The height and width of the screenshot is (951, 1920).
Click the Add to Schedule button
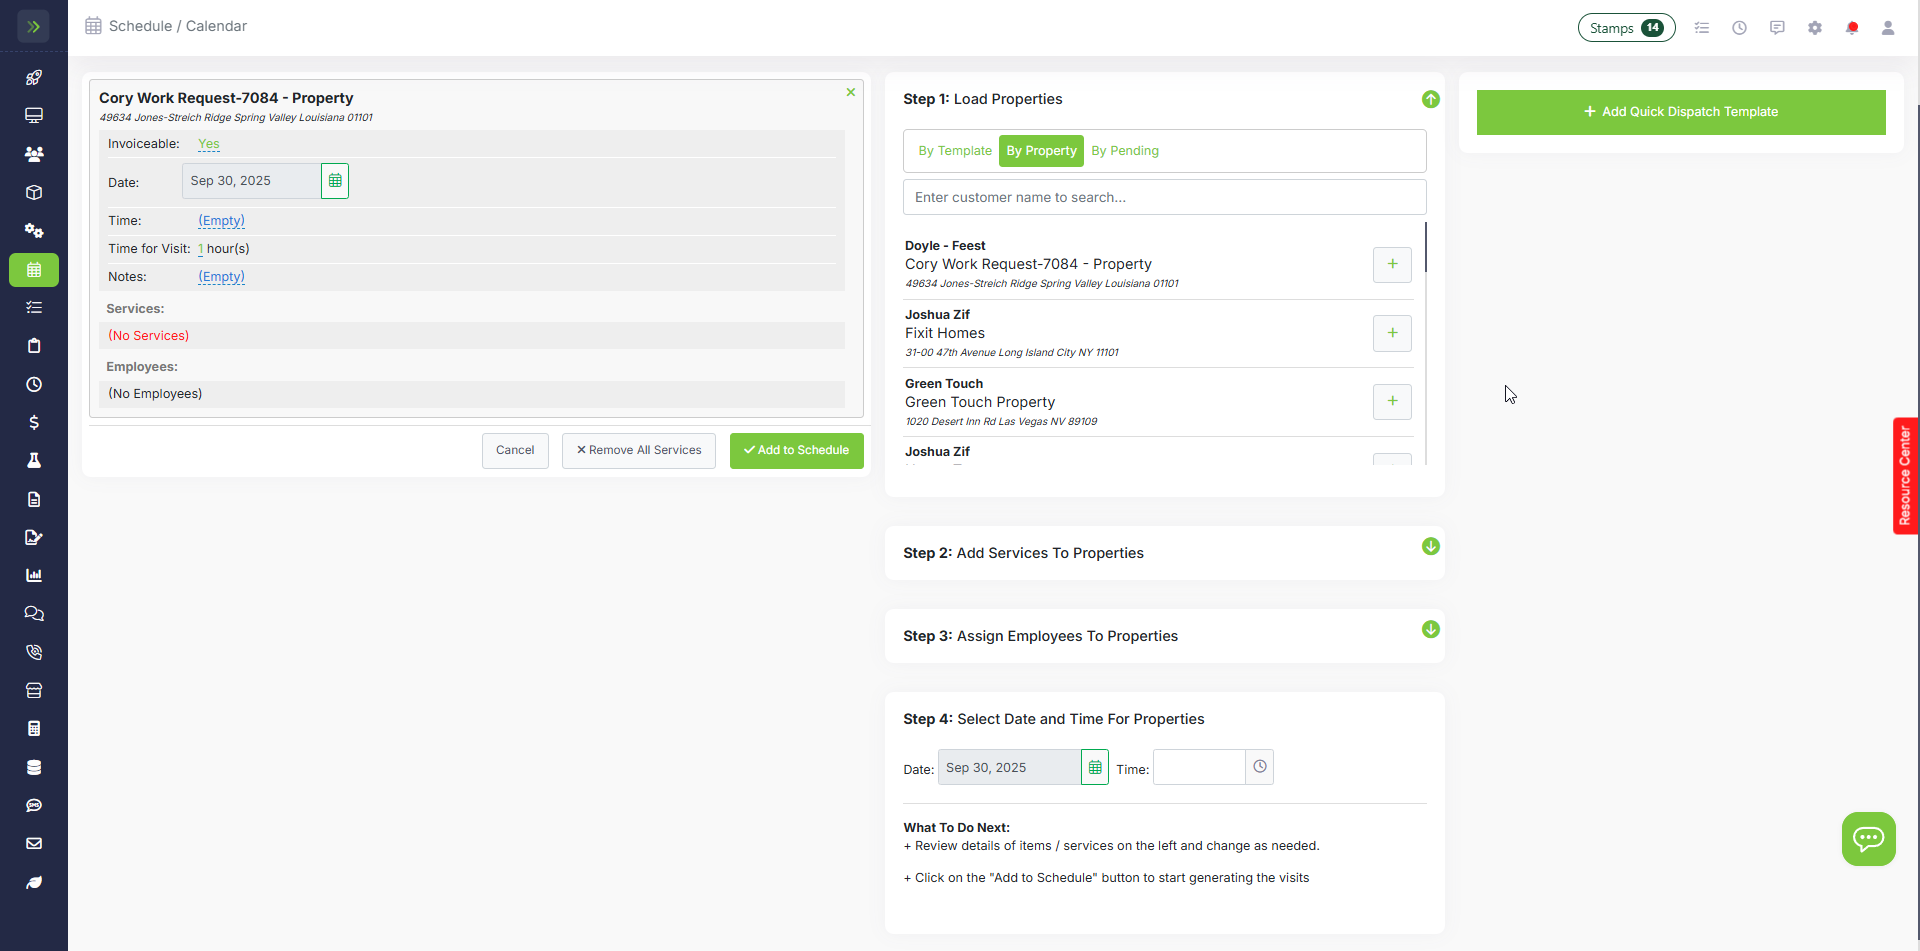tap(796, 450)
